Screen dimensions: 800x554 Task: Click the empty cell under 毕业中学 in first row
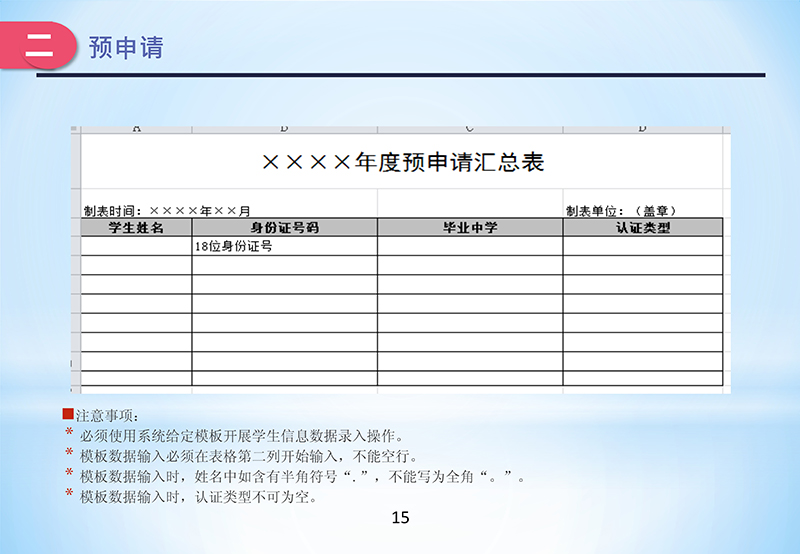pos(470,246)
